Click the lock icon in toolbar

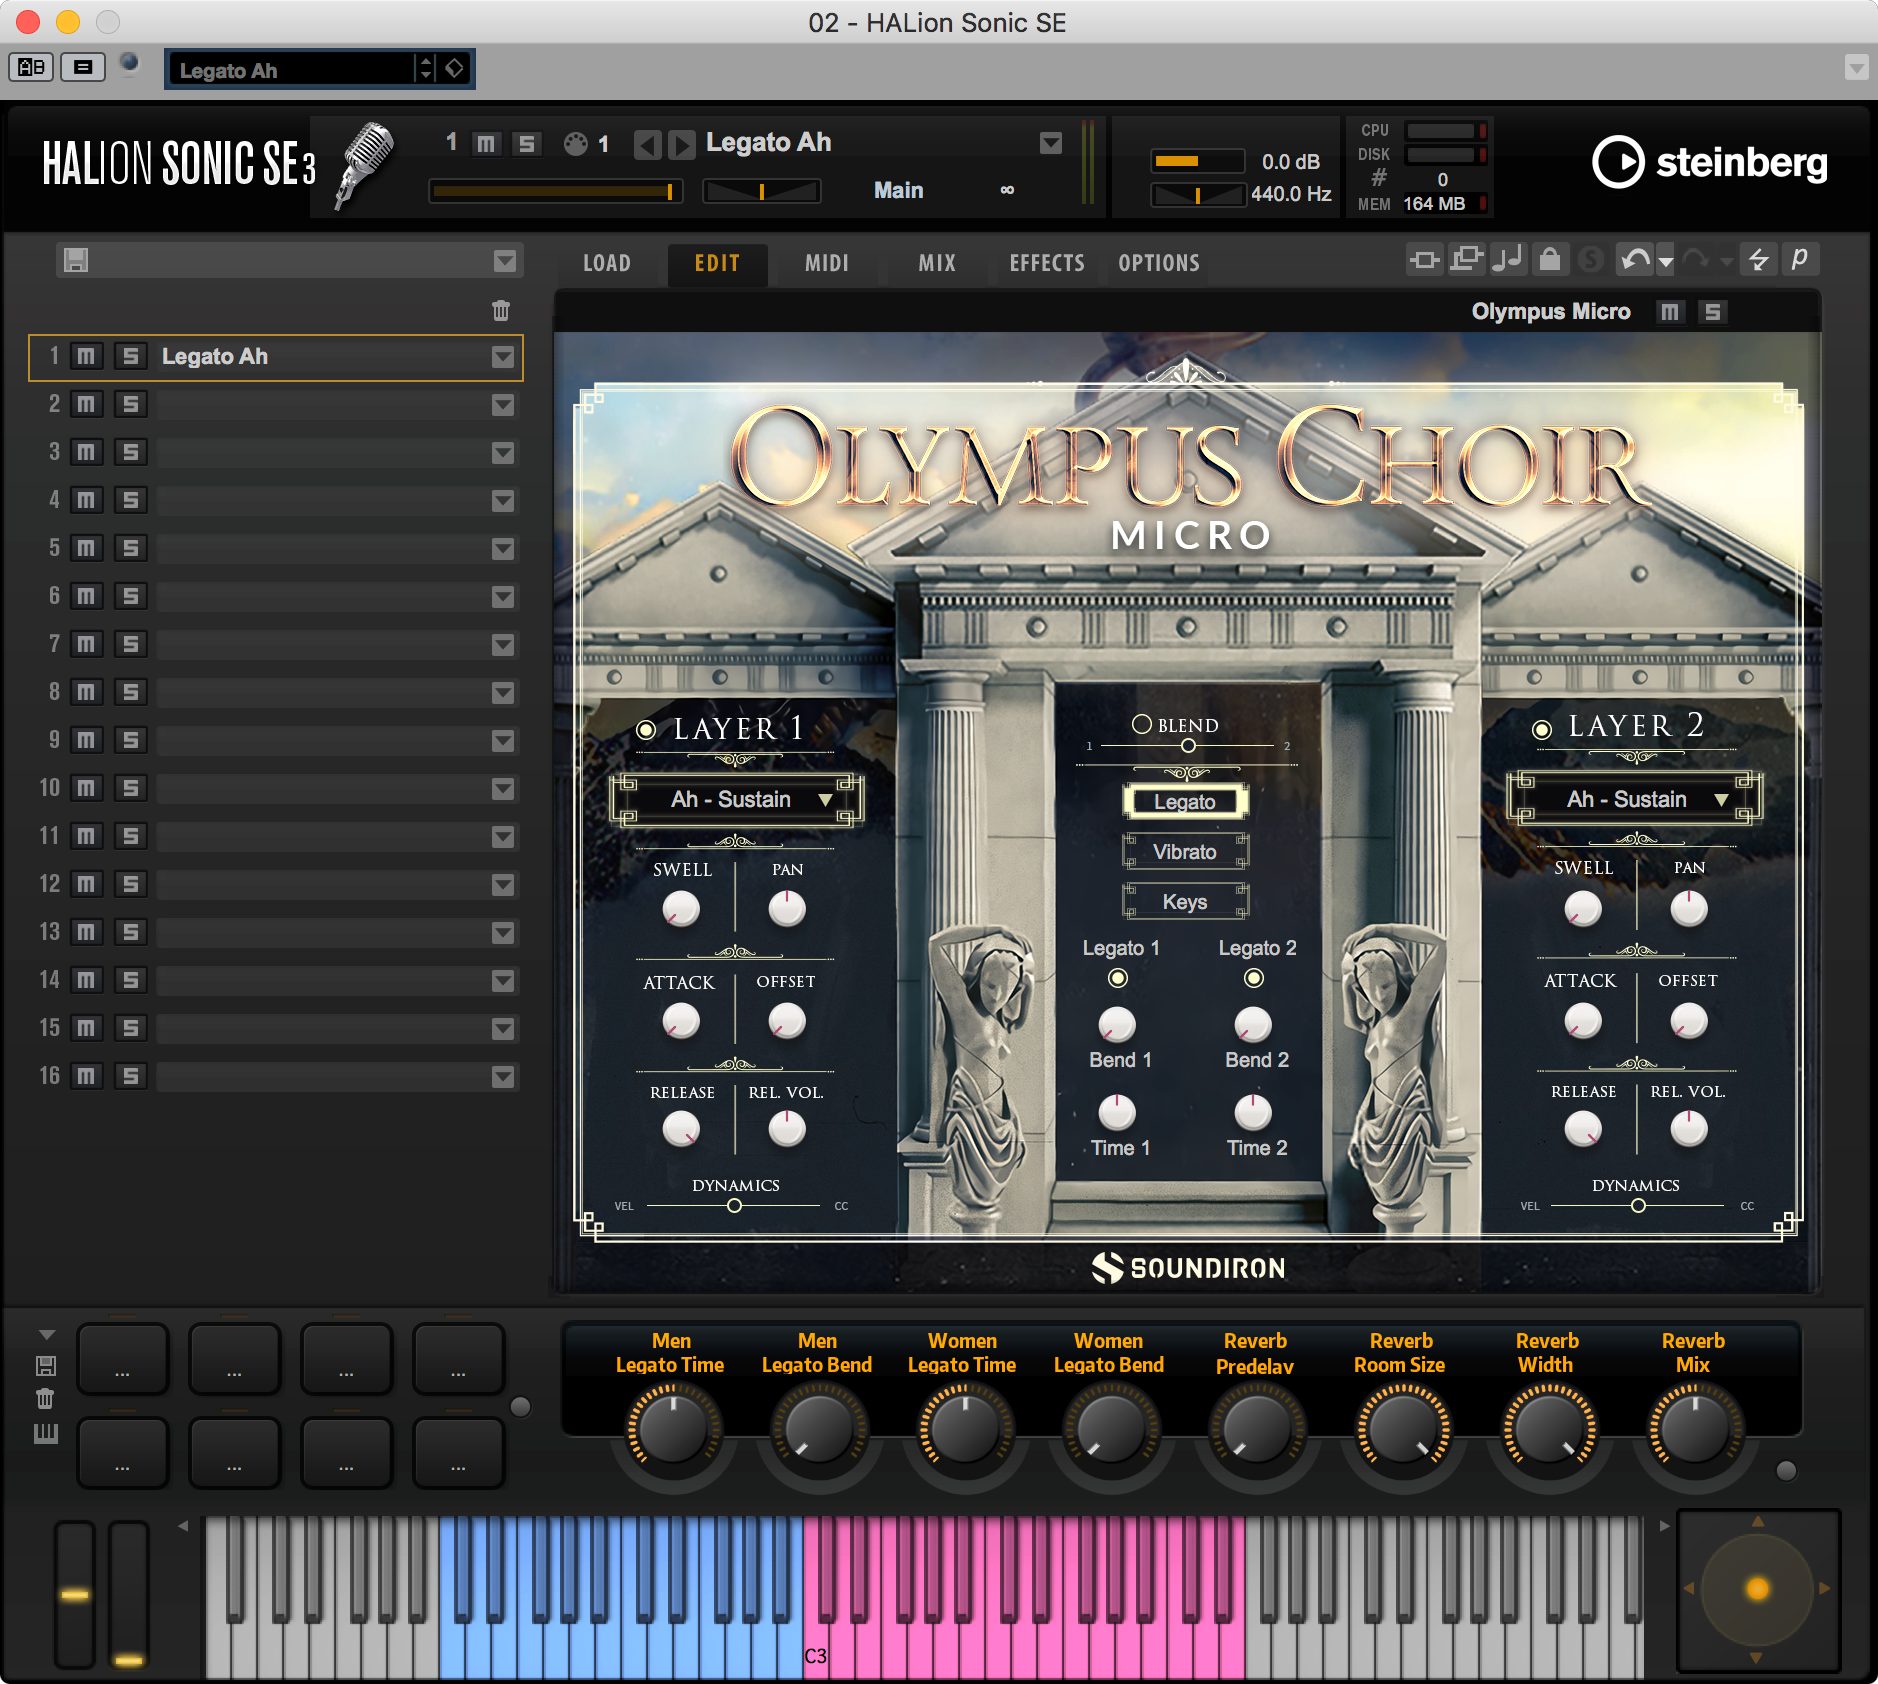pos(1549,260)
